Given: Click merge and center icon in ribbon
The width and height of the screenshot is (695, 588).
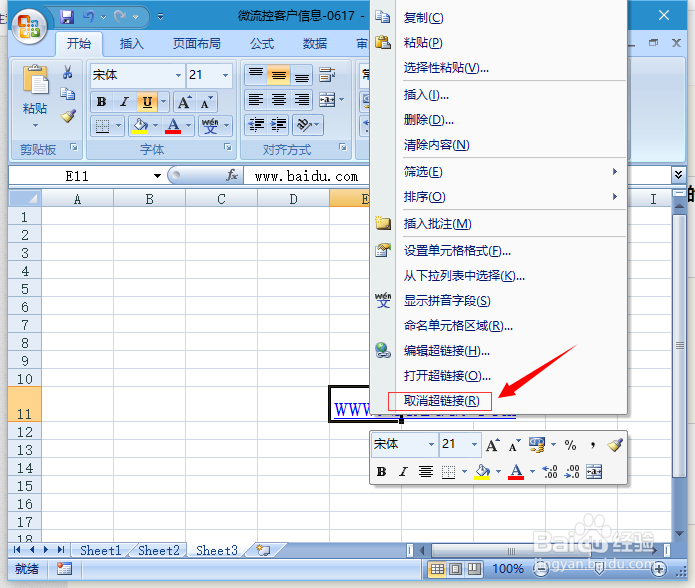Looking at the screenshot, I should pyautogui.click(x=327, y=100).
